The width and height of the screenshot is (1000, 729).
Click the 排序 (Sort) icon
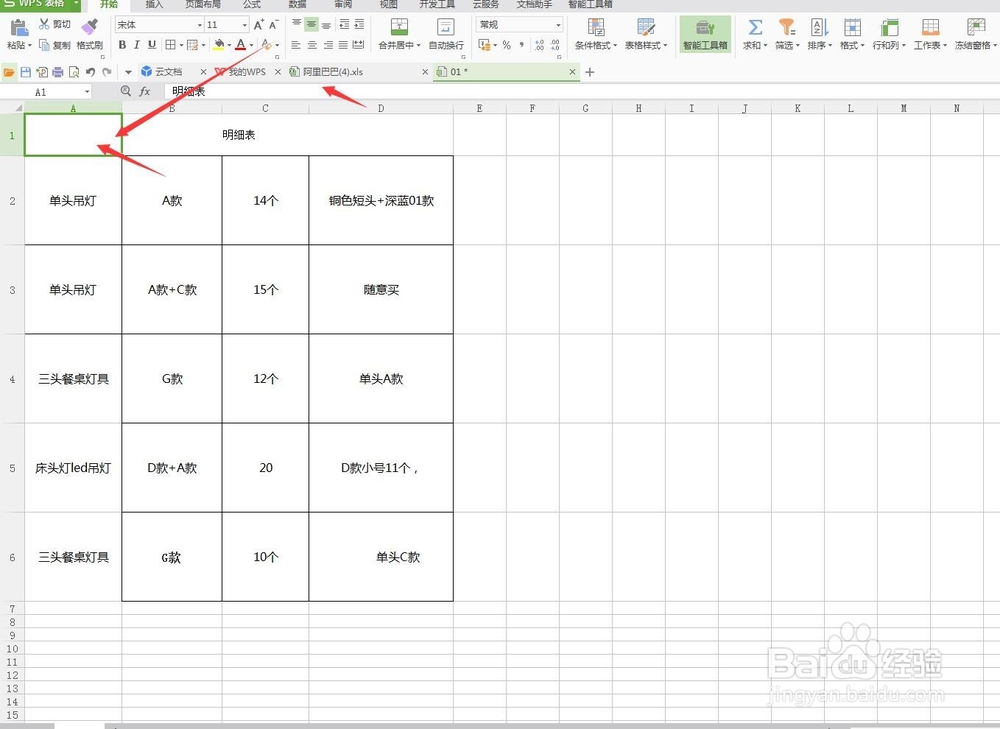click(x=817, y=27)
